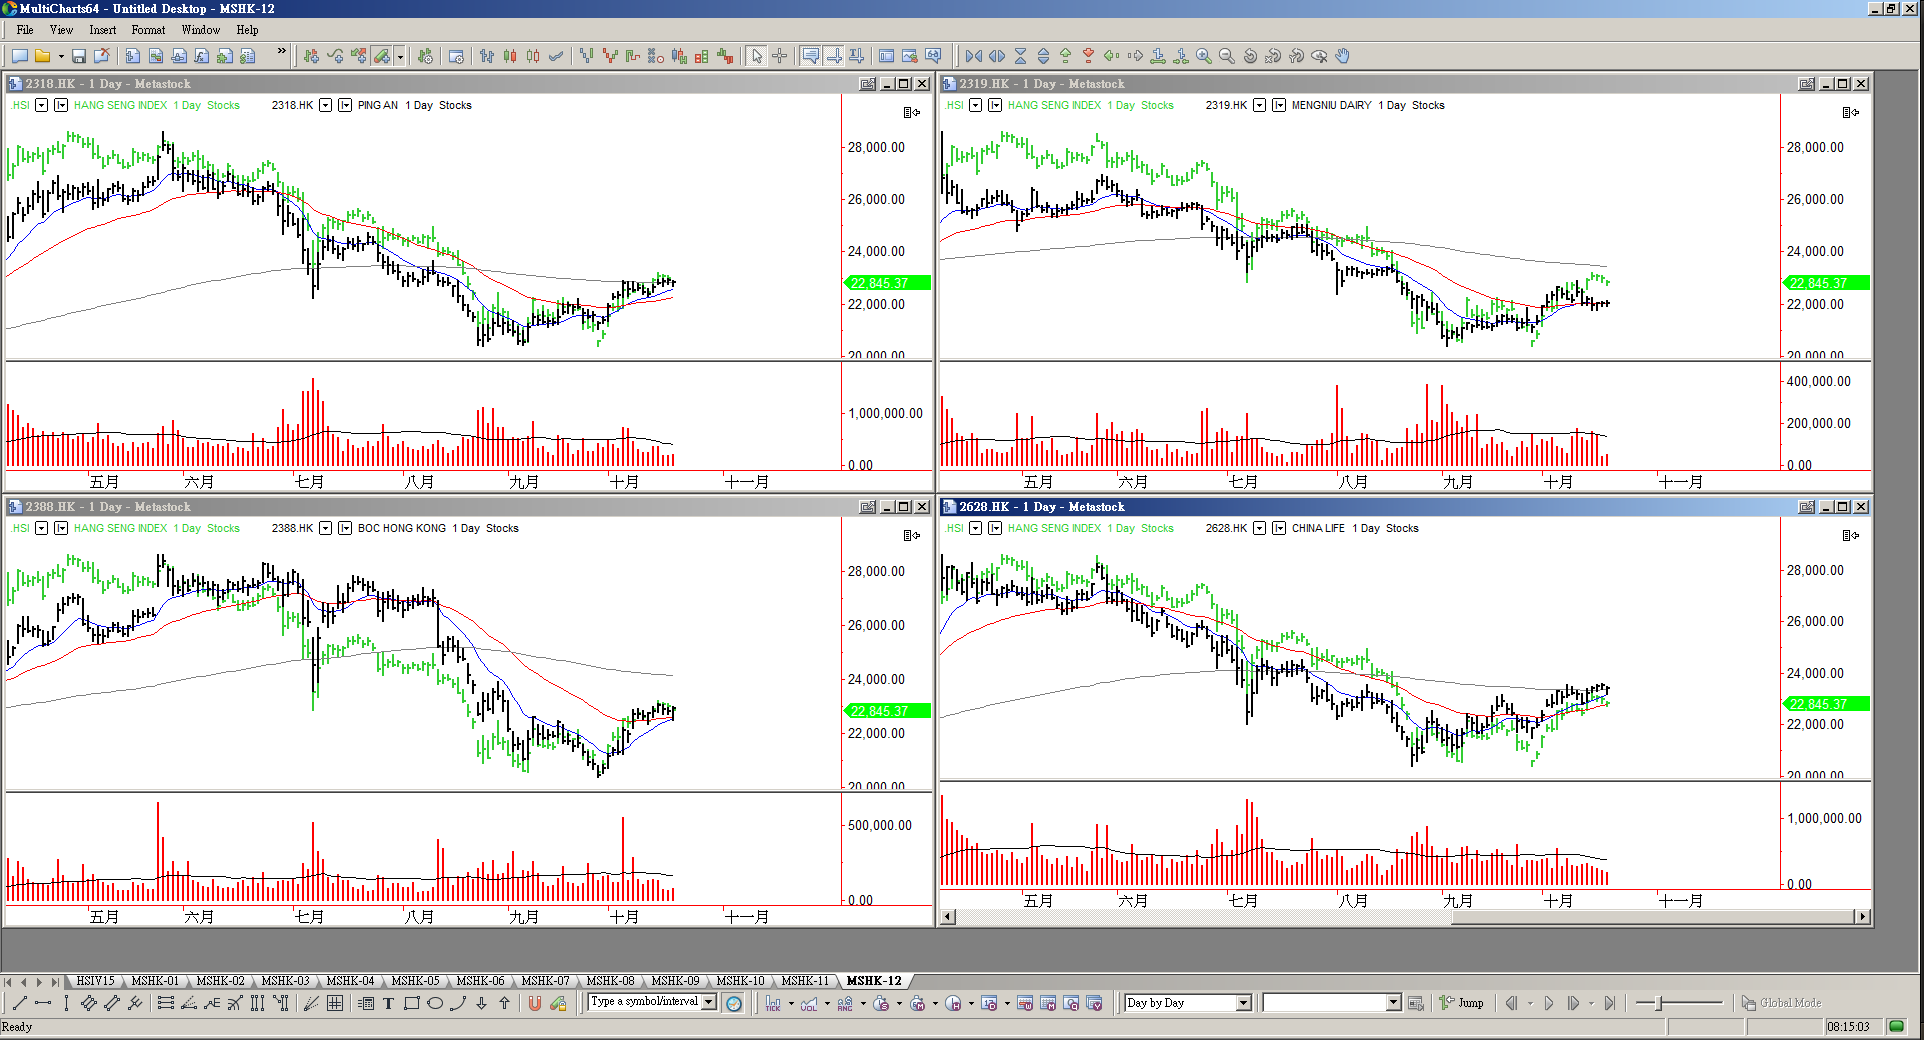Image resolution: width=1924 pixels, height=1057 pixels.
Task: Click the Jump button
Action: point(1461,1003)
